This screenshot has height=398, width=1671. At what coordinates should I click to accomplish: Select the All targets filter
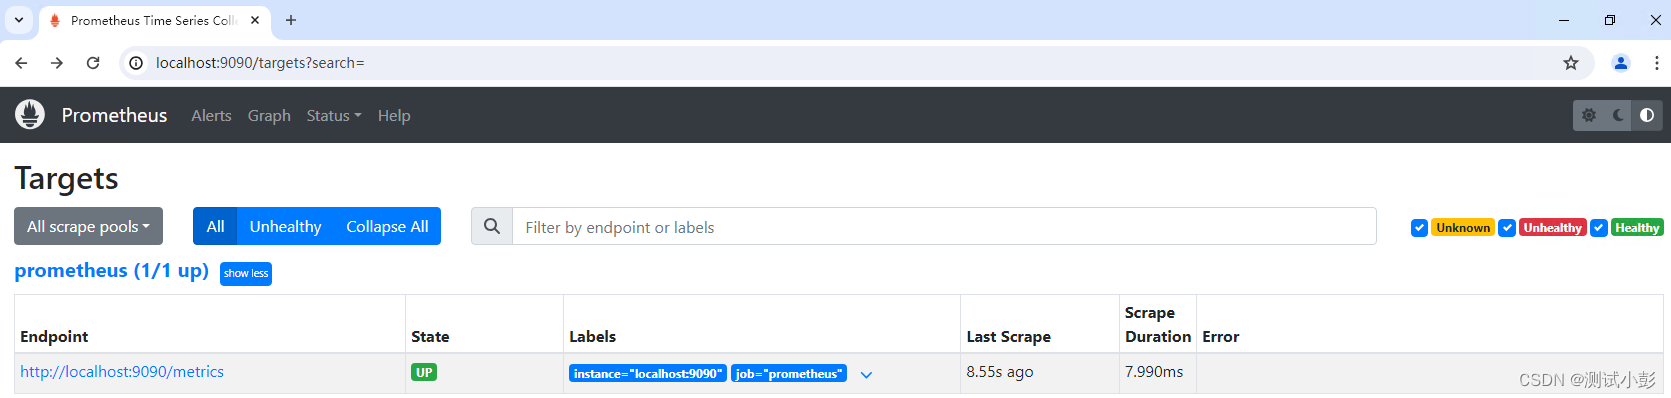pos(215,226)
